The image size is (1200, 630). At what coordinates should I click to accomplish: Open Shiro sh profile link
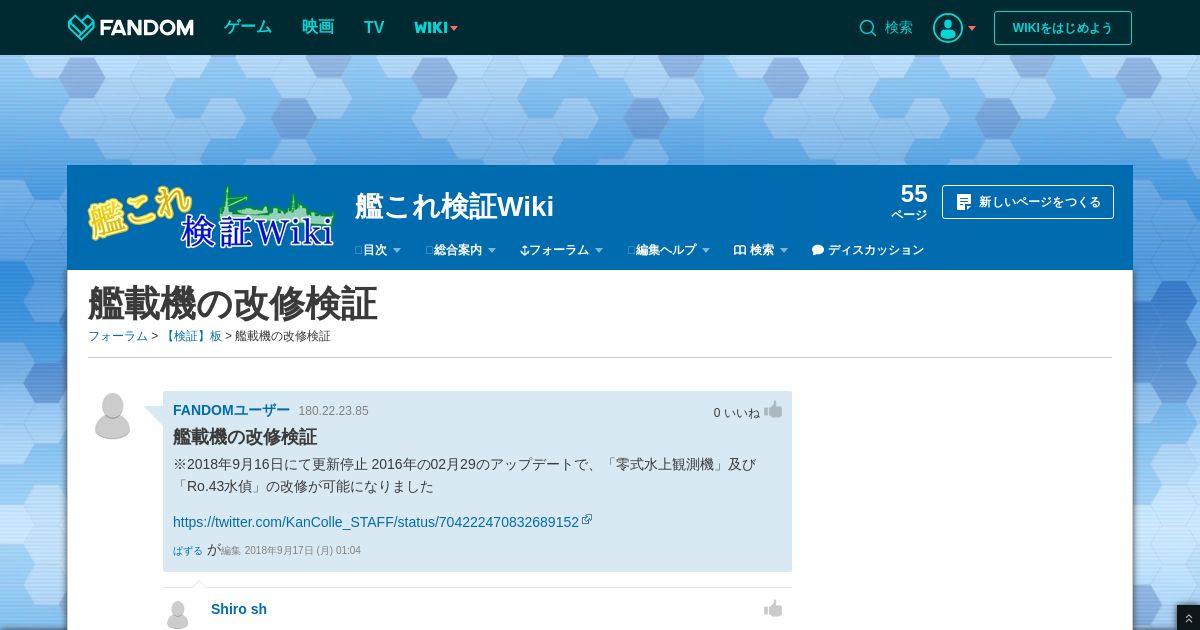(x=239, y=609)
